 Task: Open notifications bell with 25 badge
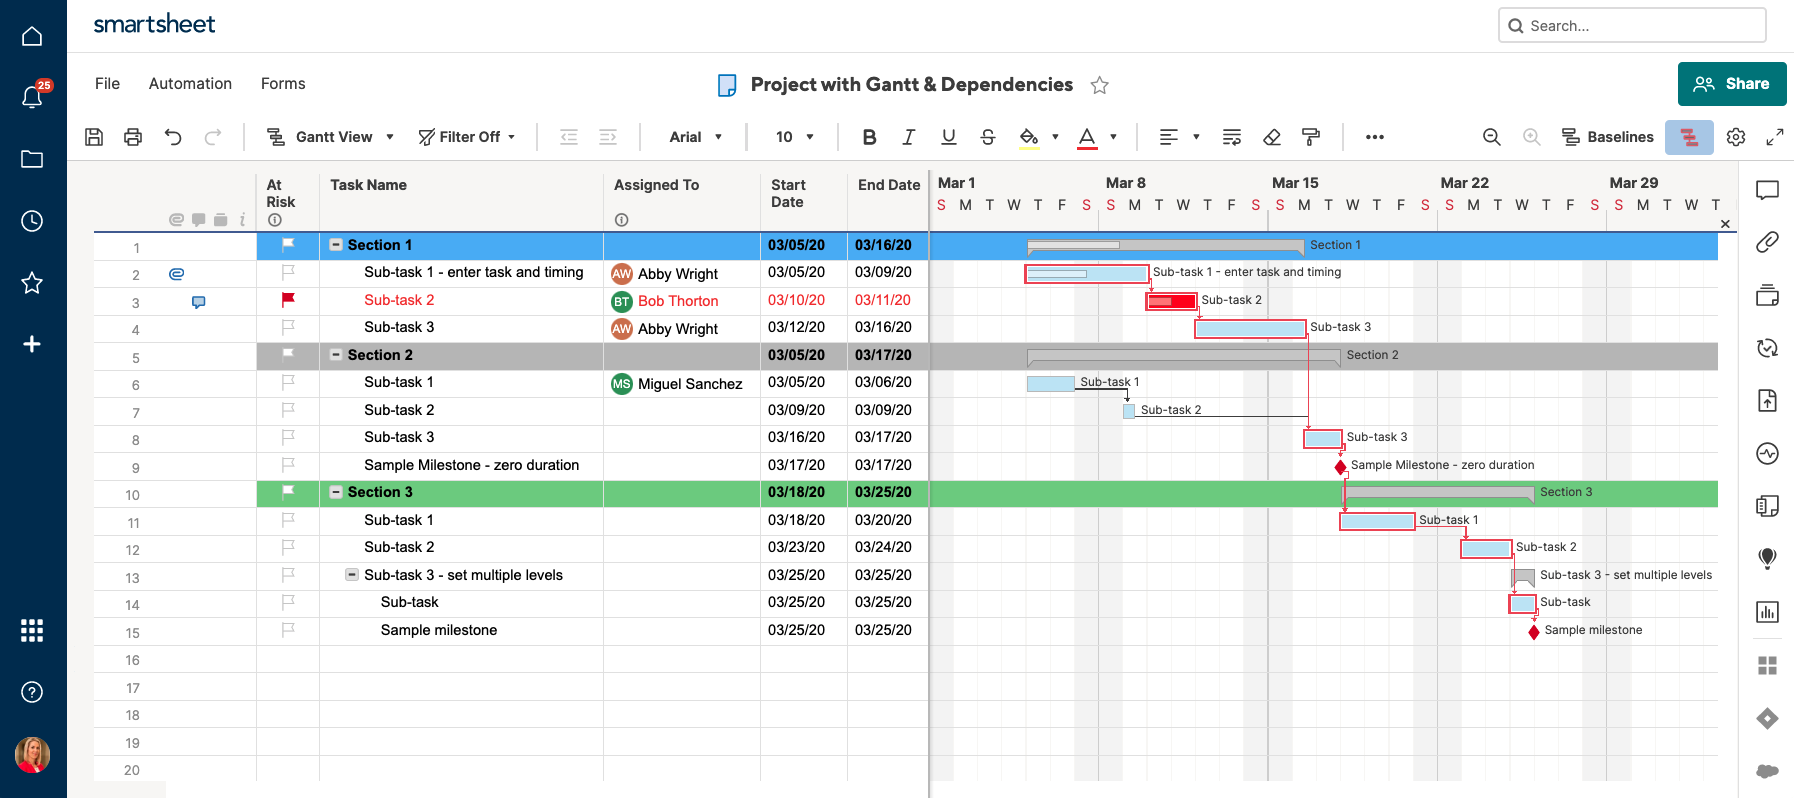pyautogui.click(x=33, y=96)
